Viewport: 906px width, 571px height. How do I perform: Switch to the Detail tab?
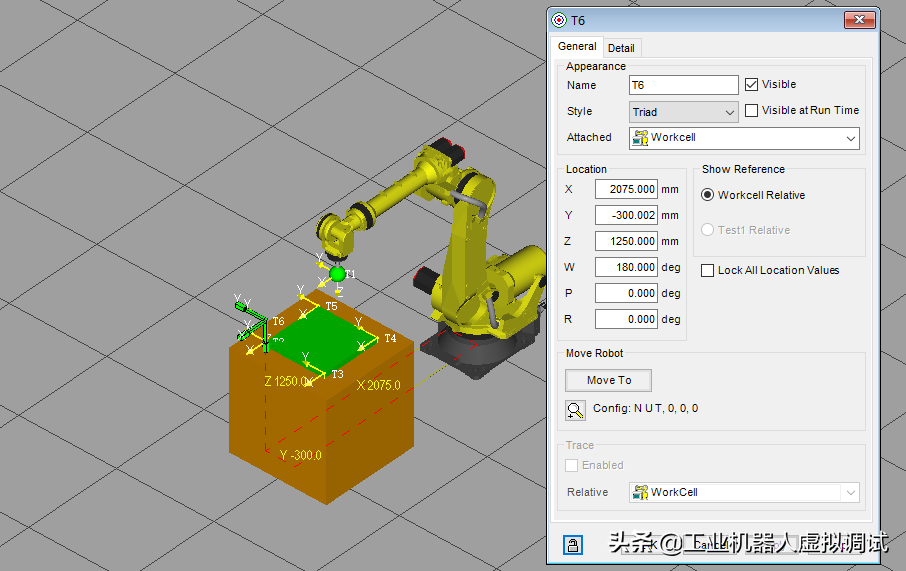pos(621,48)
